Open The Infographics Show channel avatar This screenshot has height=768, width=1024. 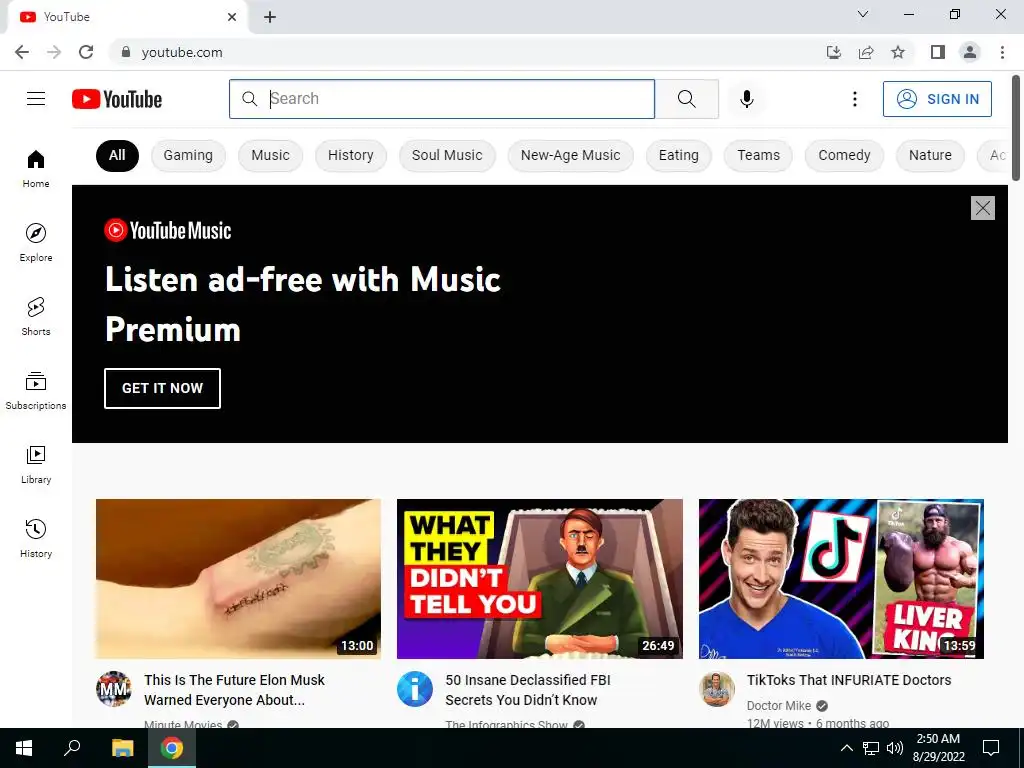coord(415,689)
